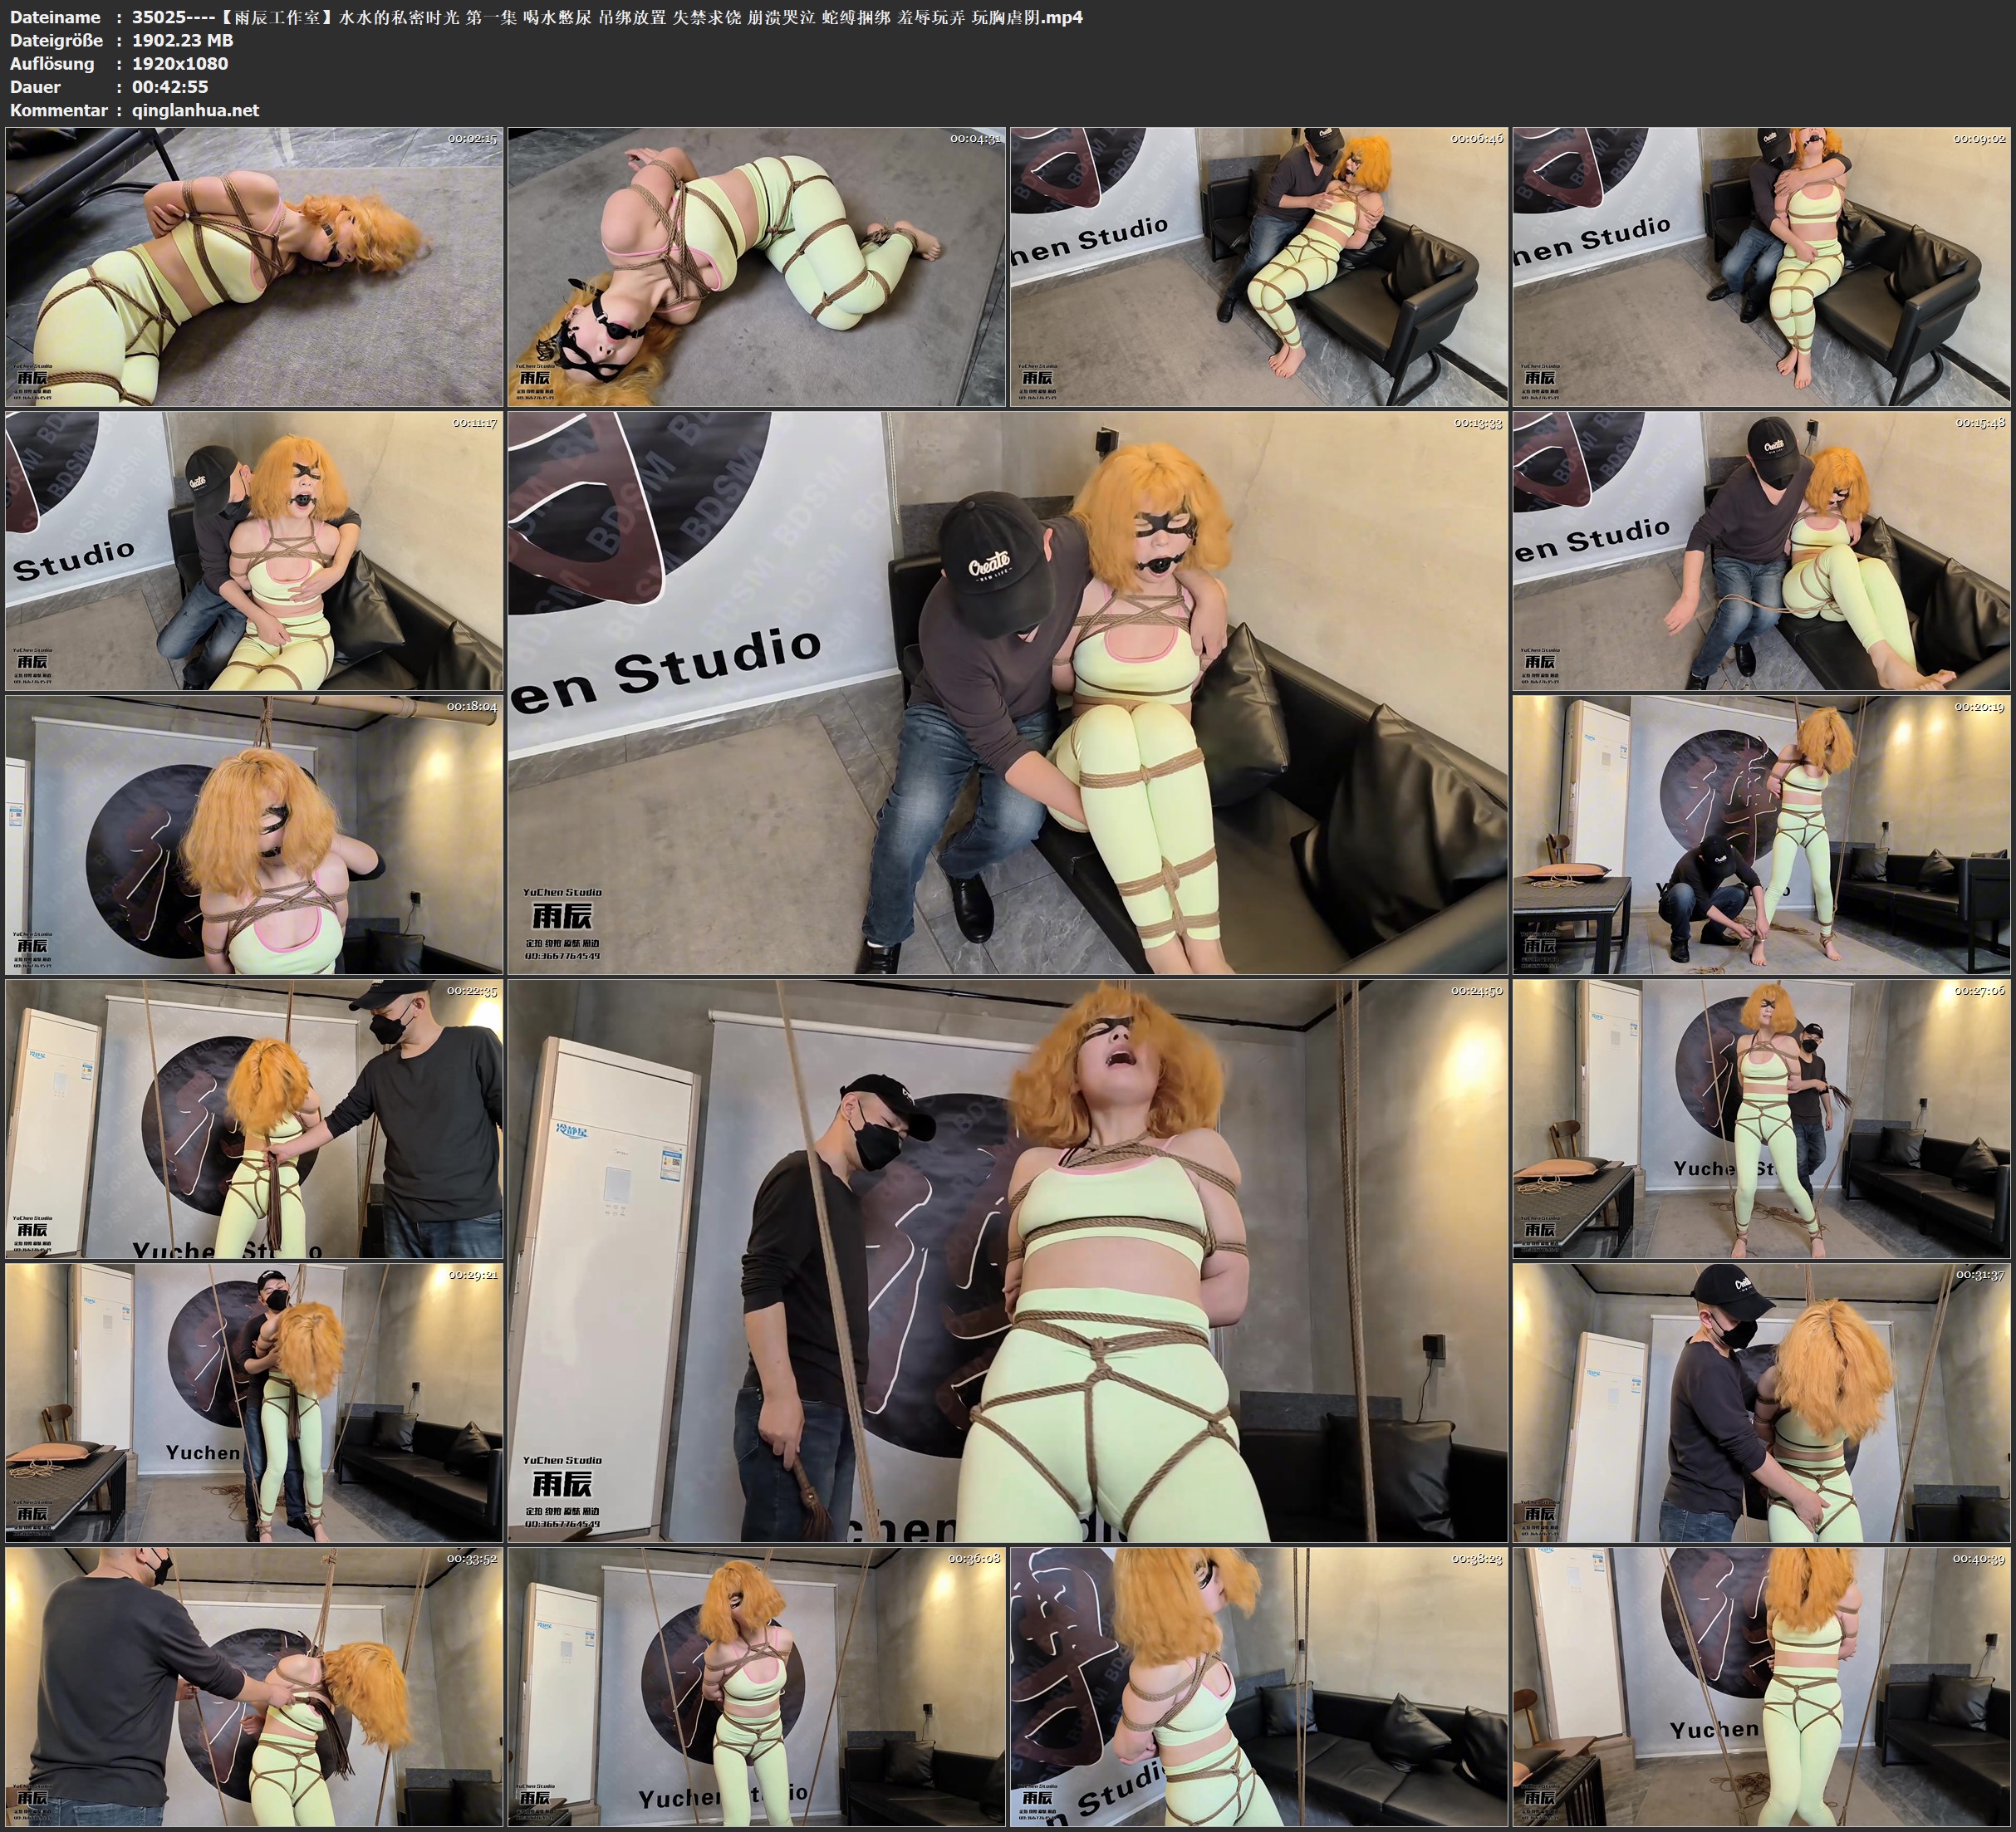
Task: Click the 1920x1080 resolution value
Action: pyautogui.click(x=180, y=63)
